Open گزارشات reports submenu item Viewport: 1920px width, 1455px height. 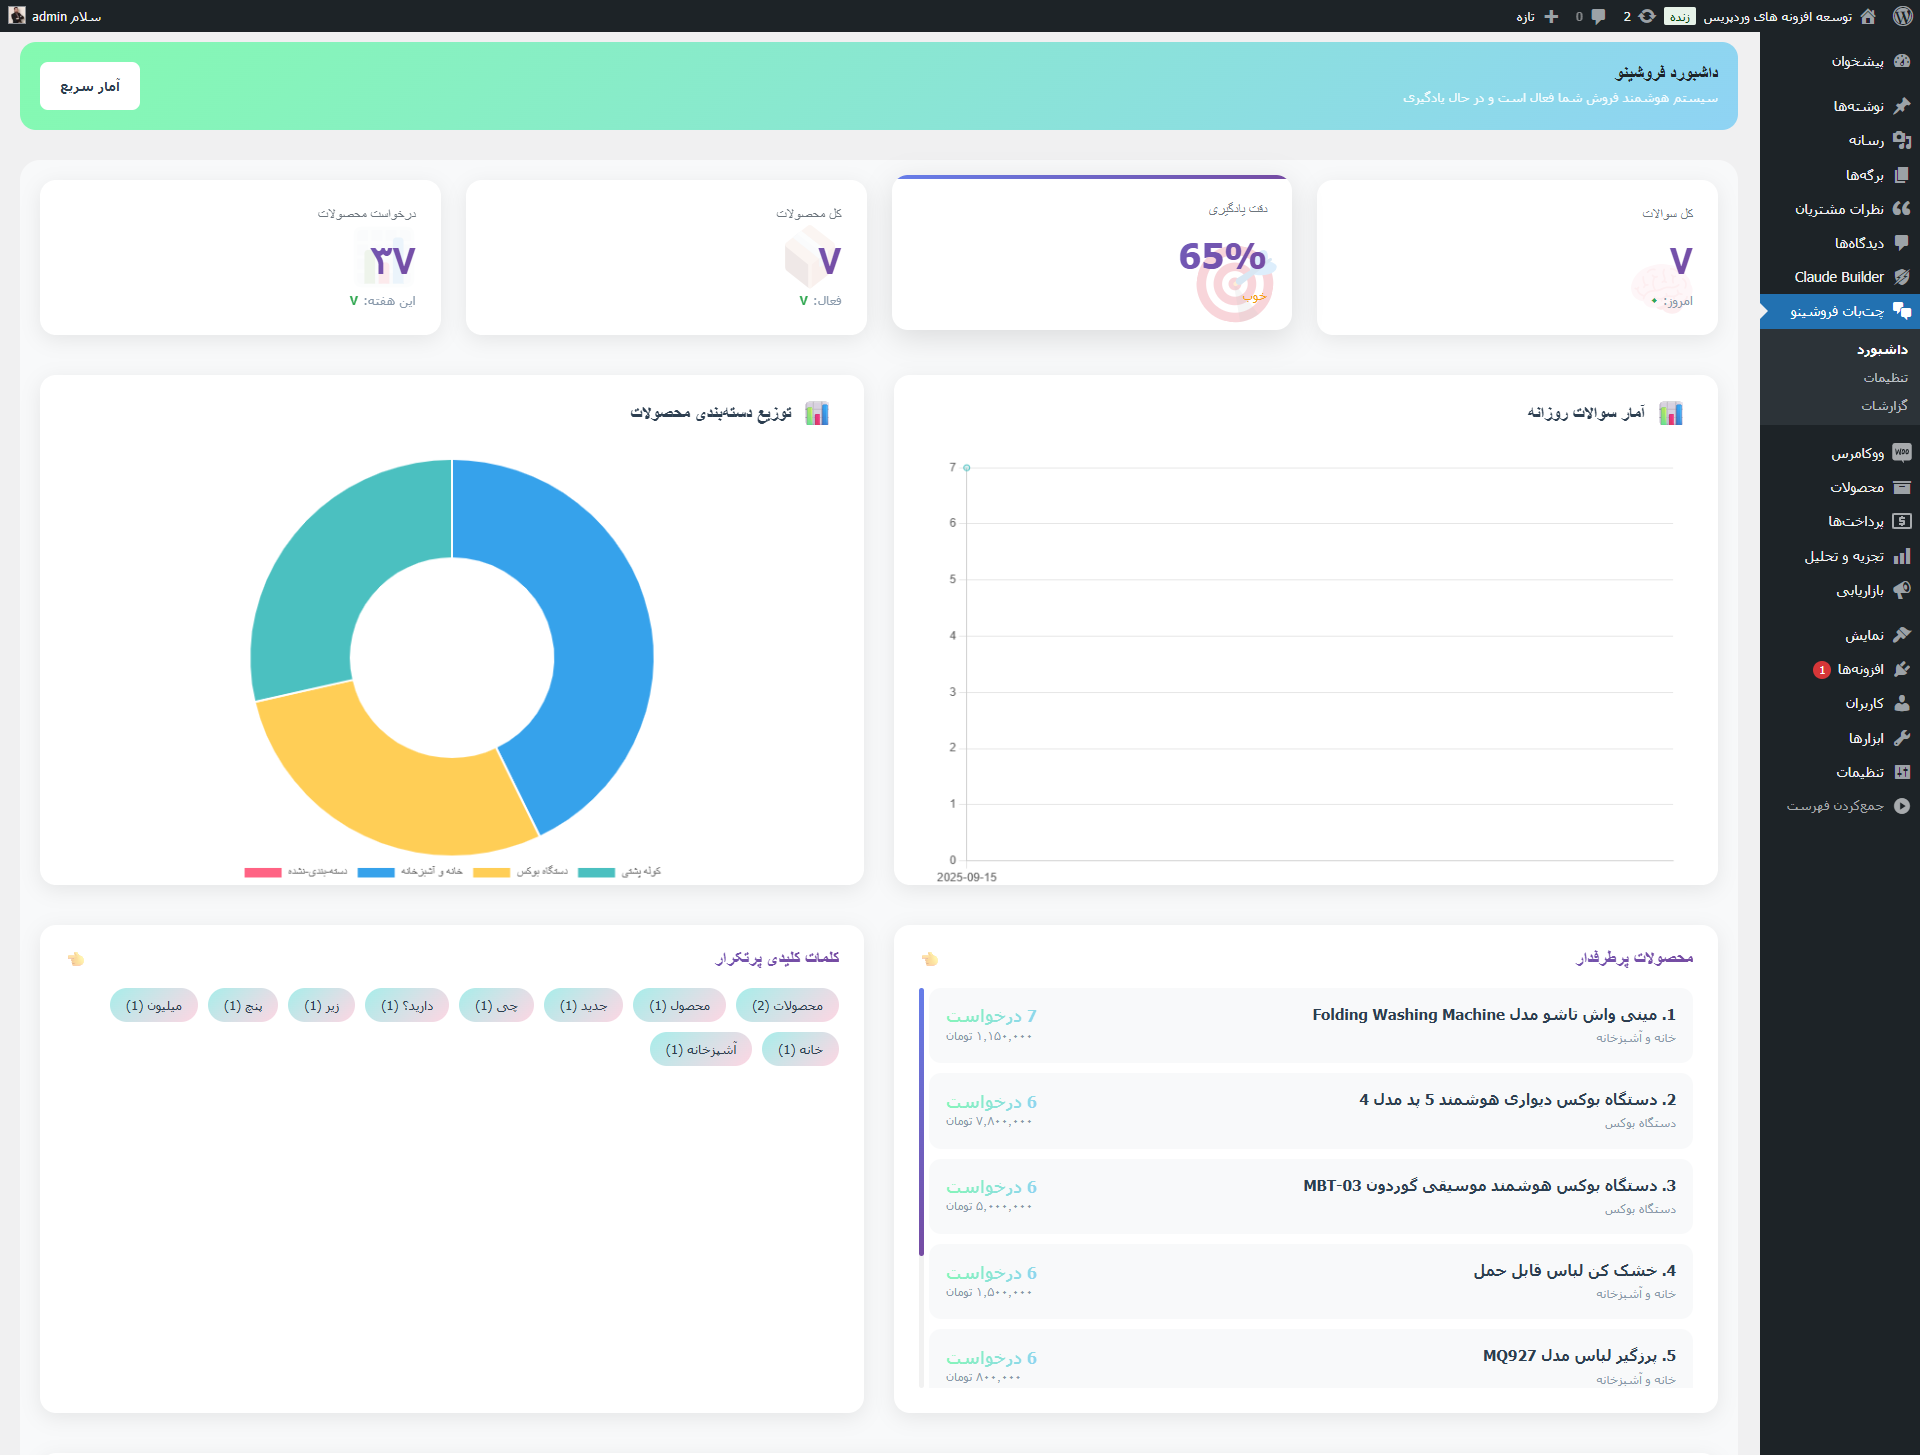pyautogui.click(x=1884, y=406)
